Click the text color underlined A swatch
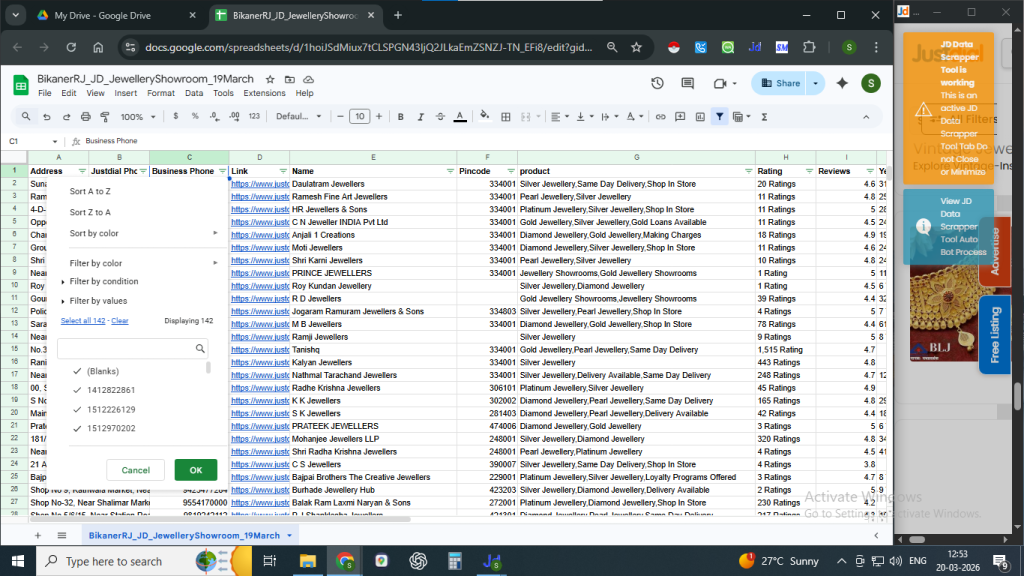The image size is (1024, 576). click(459, 116)
